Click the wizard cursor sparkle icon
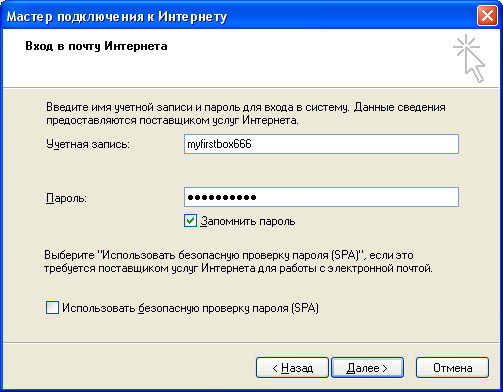The width and height of the screenshot is (503, 392). click(x=469, y=58)
